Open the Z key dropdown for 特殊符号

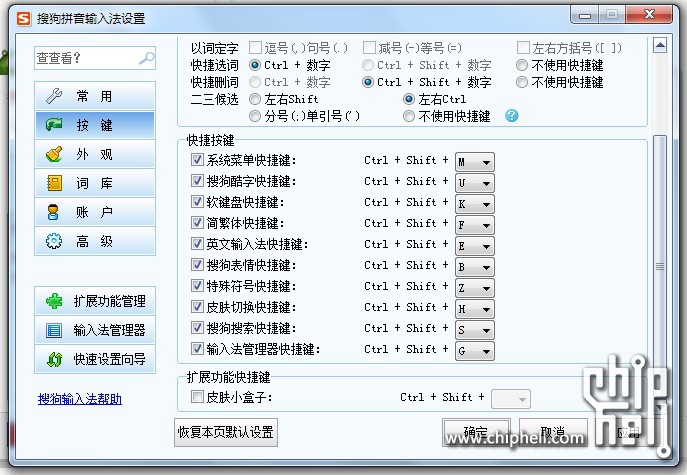[475, 288]
